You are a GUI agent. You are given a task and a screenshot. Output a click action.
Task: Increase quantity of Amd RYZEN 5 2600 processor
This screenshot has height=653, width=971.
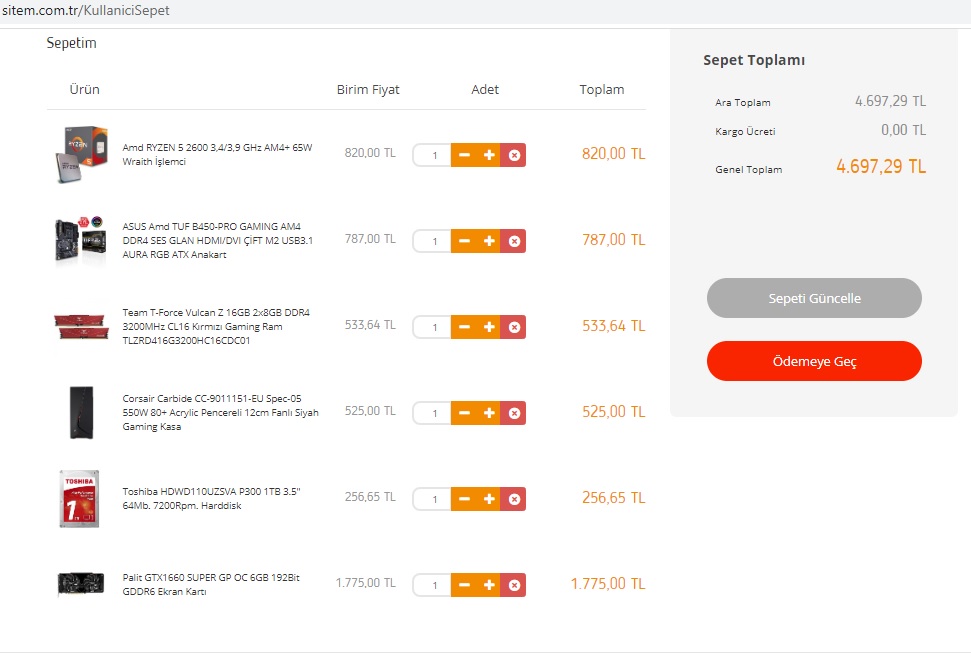tap(489, 155)
